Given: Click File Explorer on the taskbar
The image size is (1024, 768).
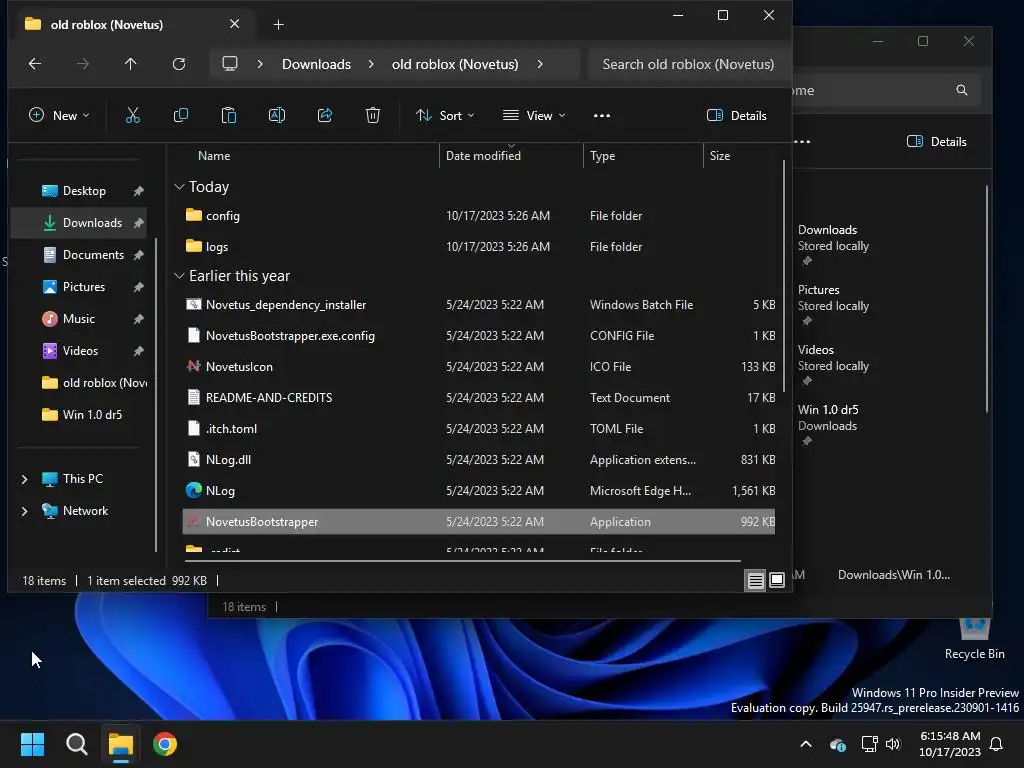Looking at the screenshot, I should [121, 744].
